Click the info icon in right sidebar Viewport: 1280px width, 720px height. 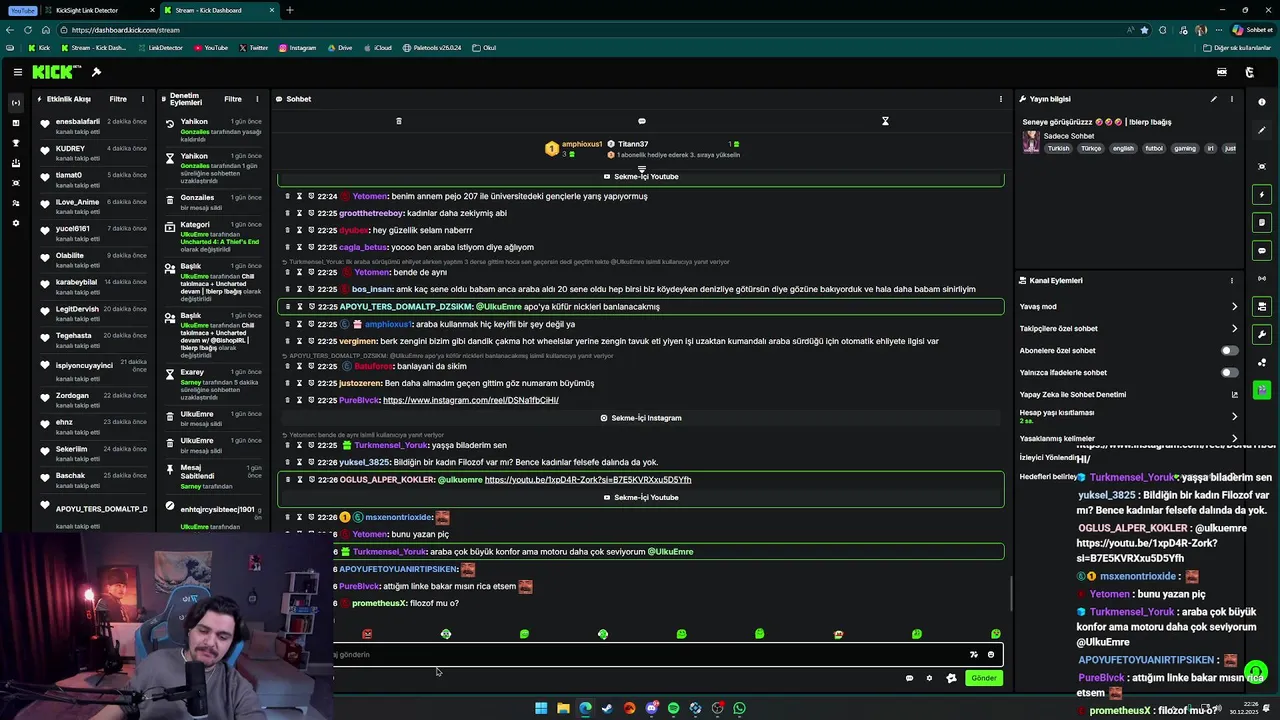pos(1262,102)
